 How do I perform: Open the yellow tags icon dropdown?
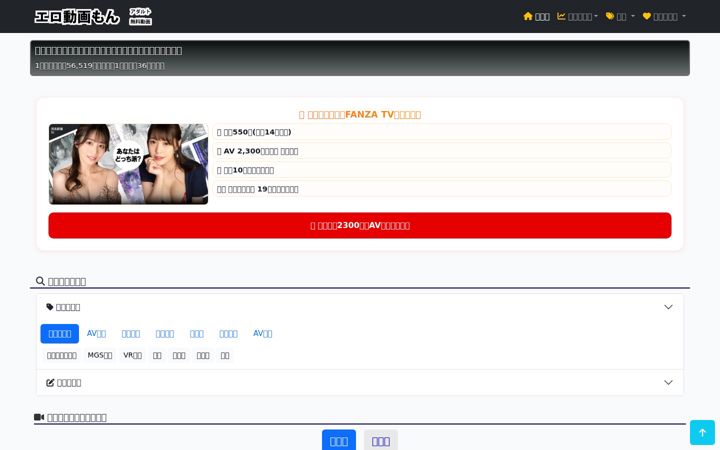coord(620,17)
